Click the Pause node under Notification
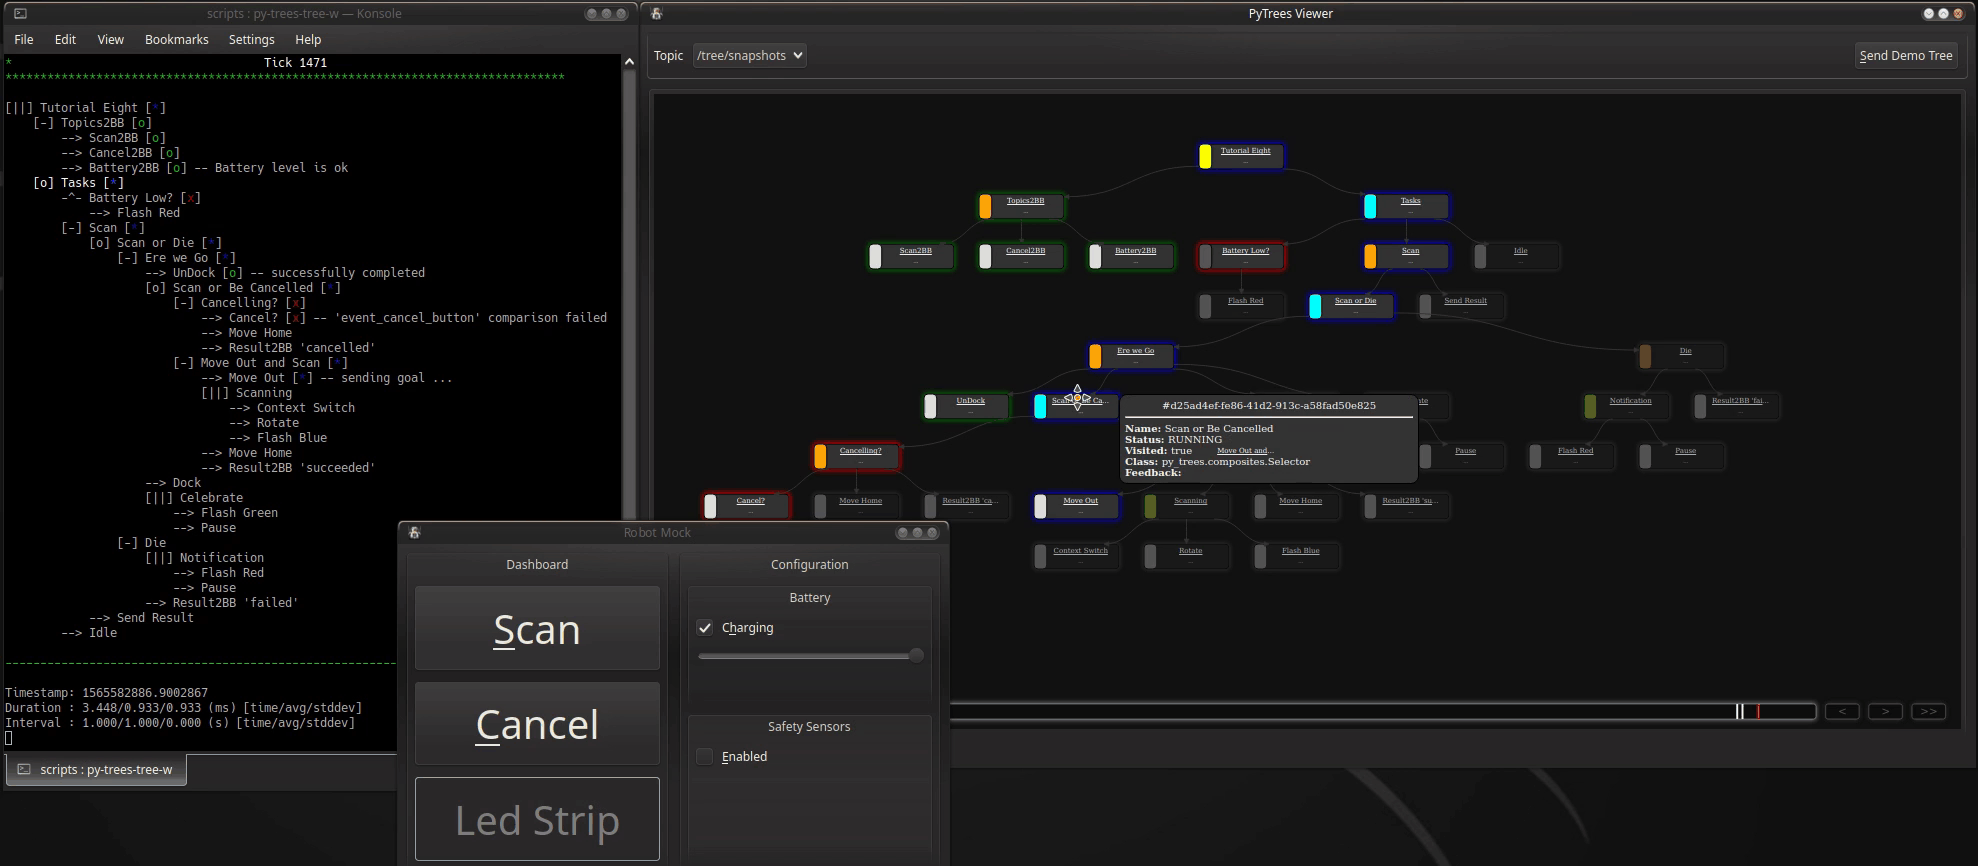This screenshot has height=866, width=1978. 1681,456
